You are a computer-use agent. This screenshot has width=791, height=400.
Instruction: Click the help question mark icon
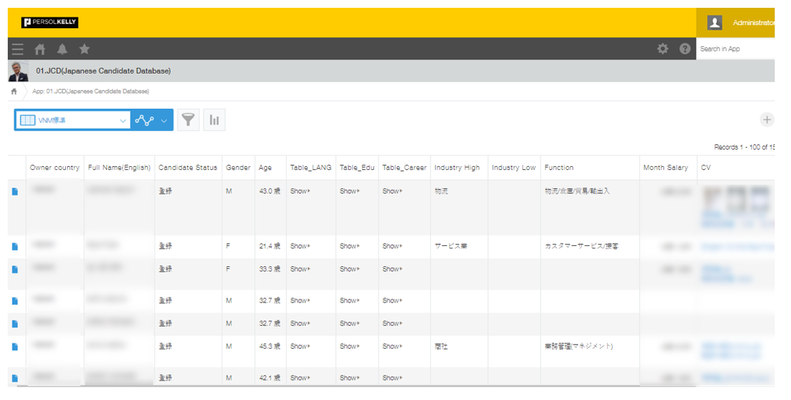(685, 48)
